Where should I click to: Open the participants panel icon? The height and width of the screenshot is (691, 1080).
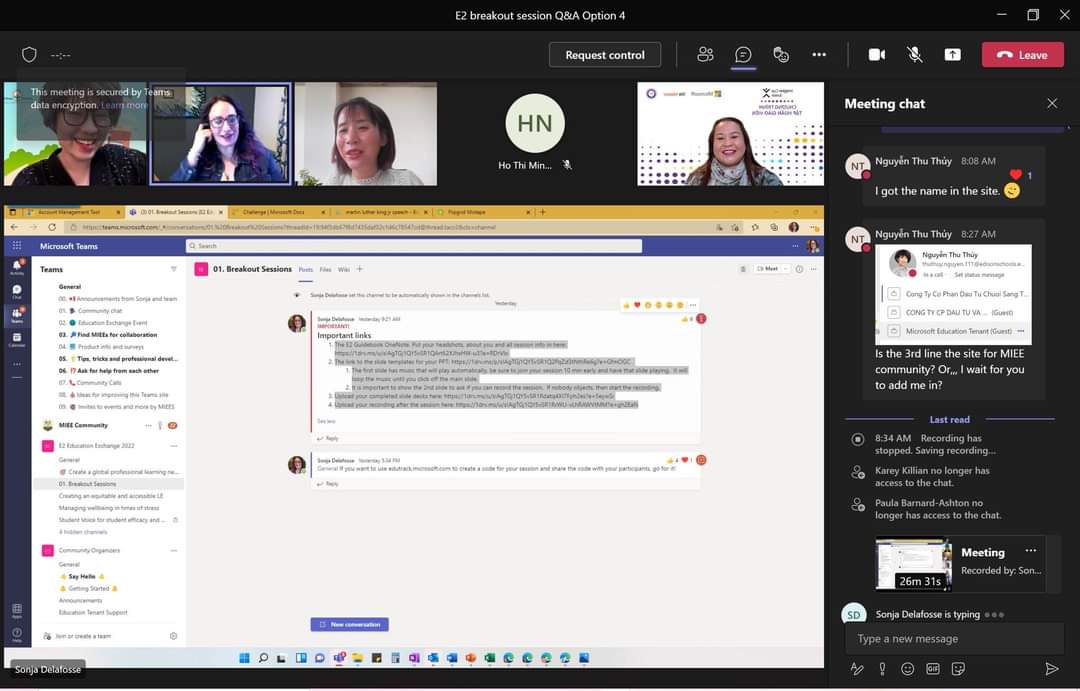(x=705, y=54)
